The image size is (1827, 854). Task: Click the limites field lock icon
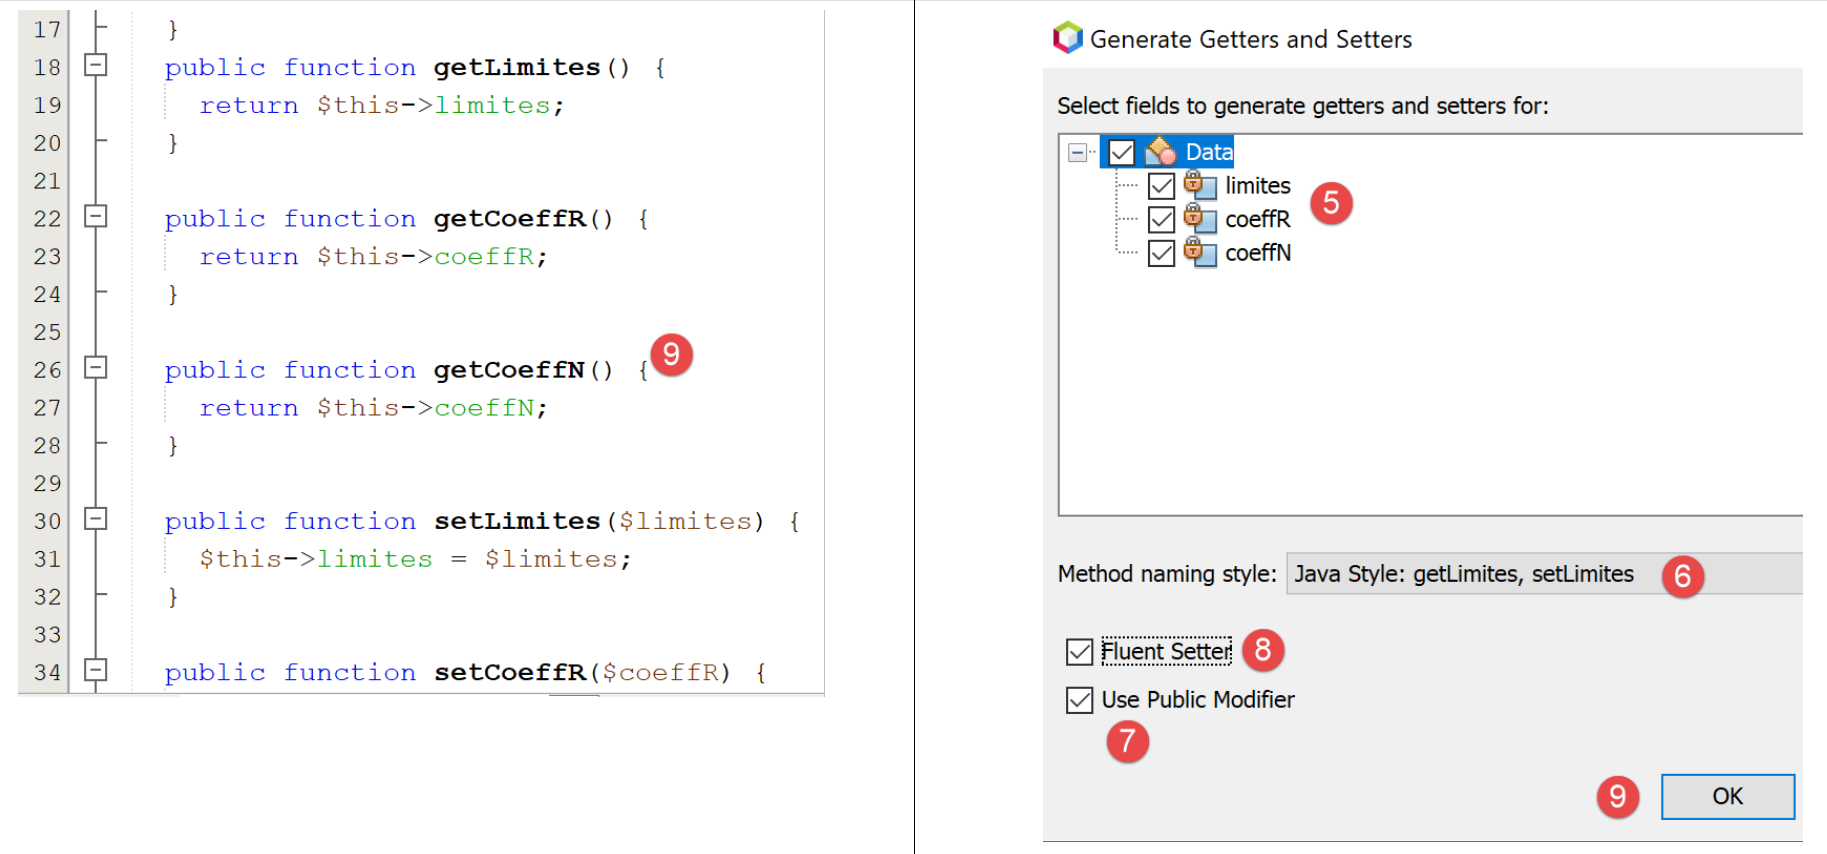click(1199, 185)
